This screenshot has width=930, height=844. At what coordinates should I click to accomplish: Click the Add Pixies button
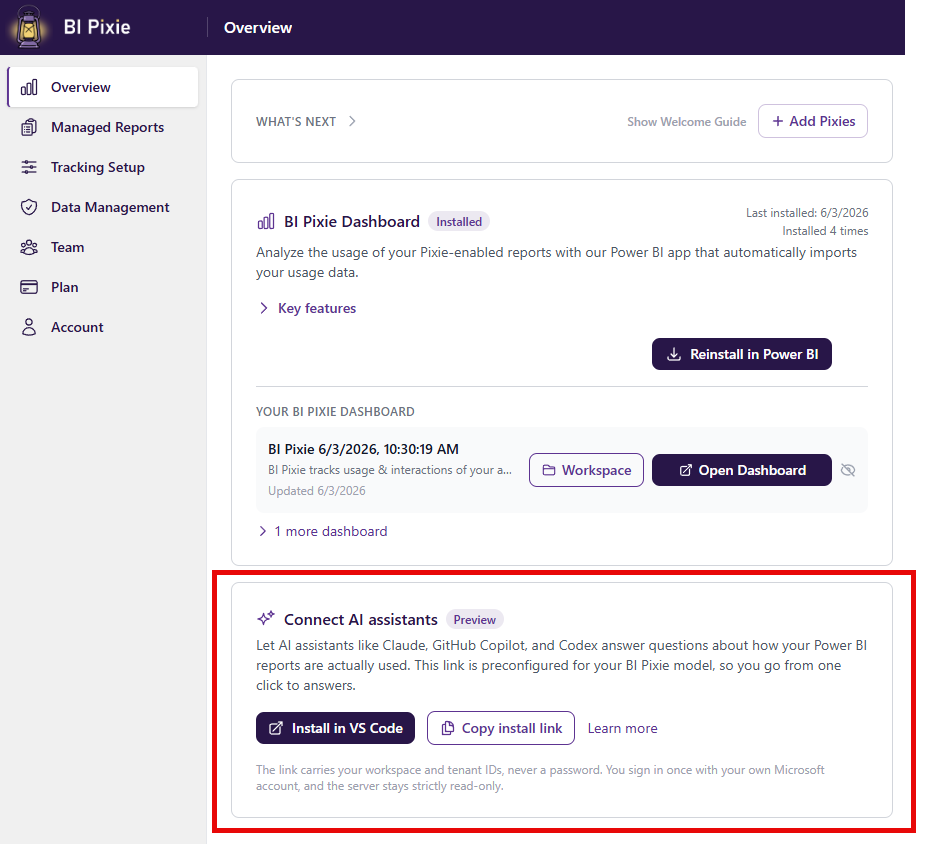813,121
